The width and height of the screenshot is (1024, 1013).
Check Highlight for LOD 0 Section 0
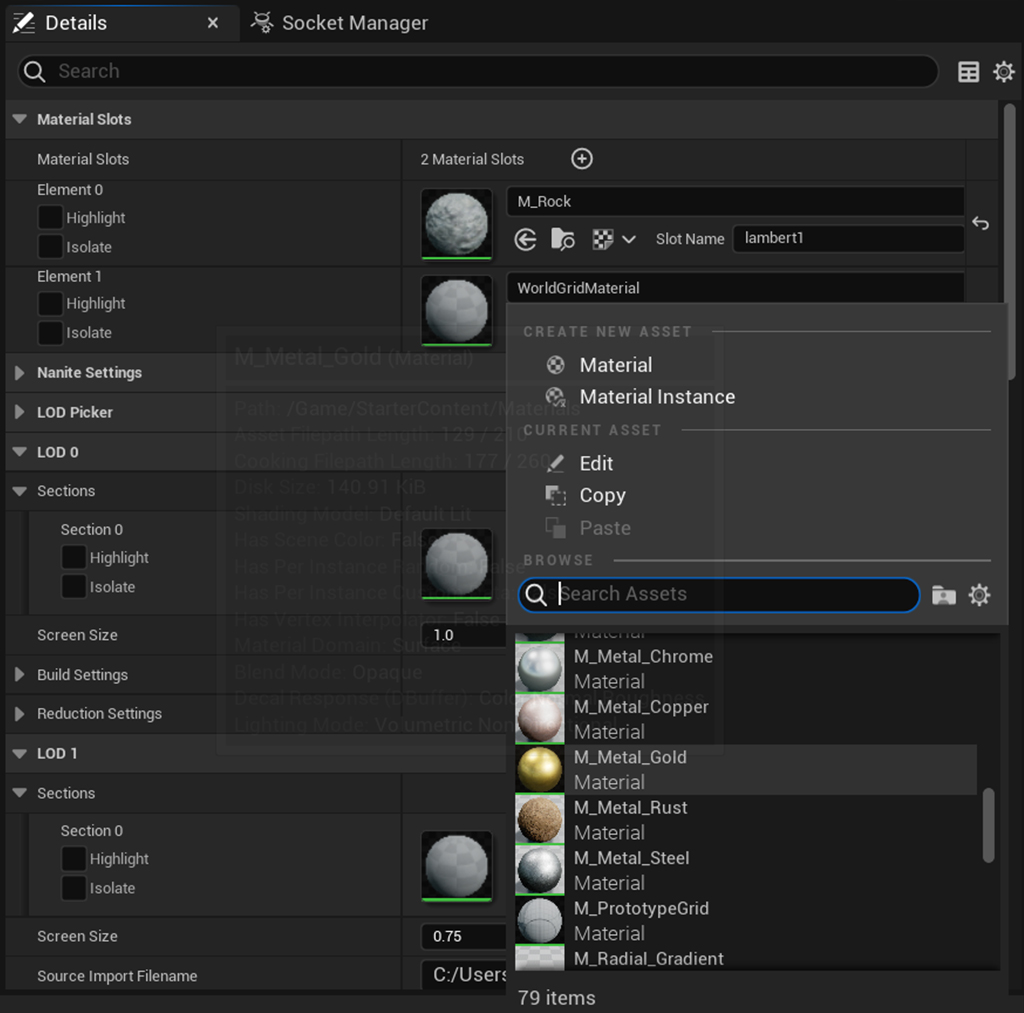tap(74, 558)
